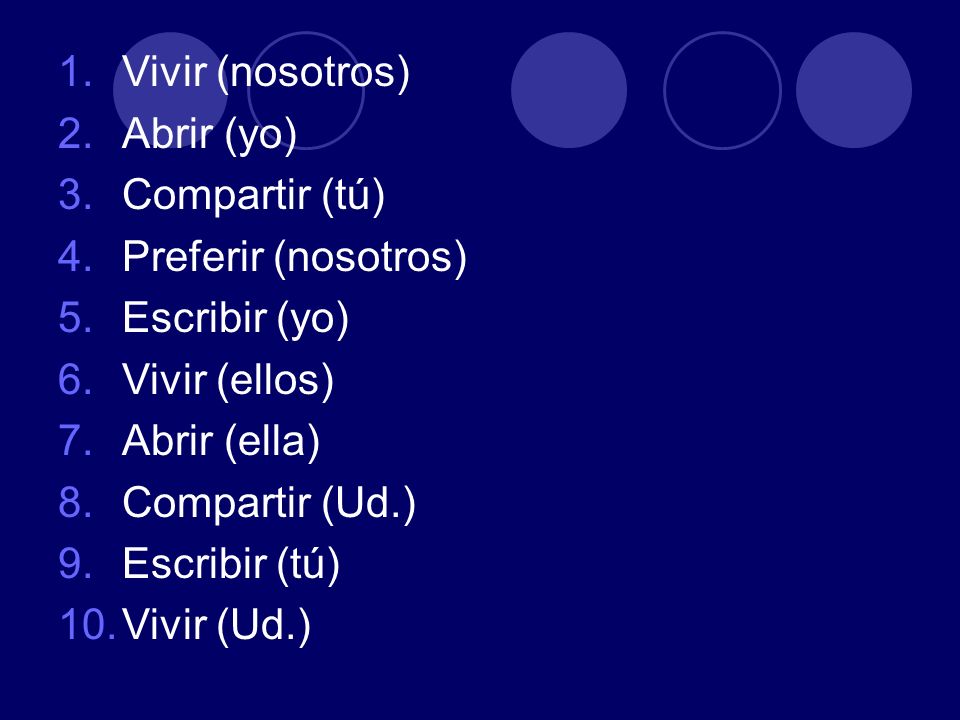Click the text "Vivir (nosotros)" in item 1
960x720 pixels.
(266, 73)
